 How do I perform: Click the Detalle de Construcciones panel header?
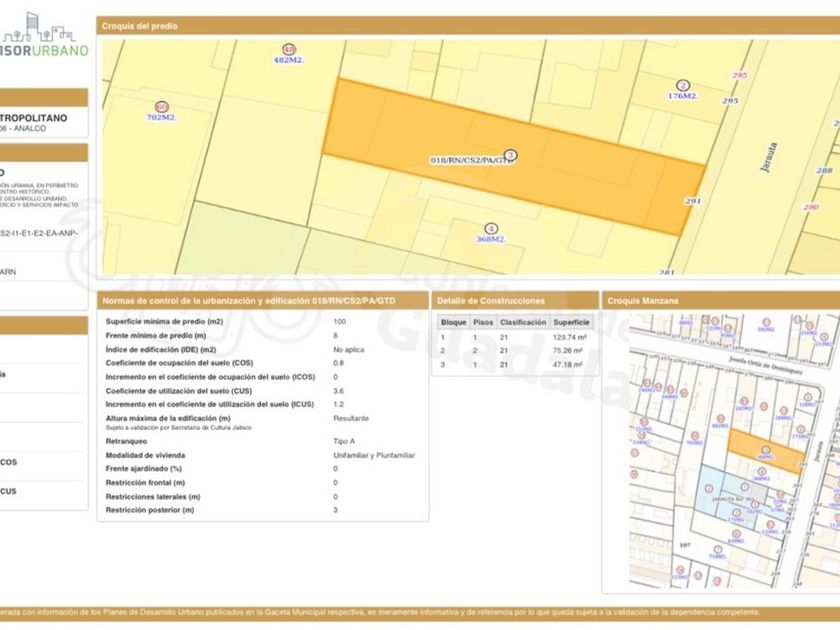[491, 300]
